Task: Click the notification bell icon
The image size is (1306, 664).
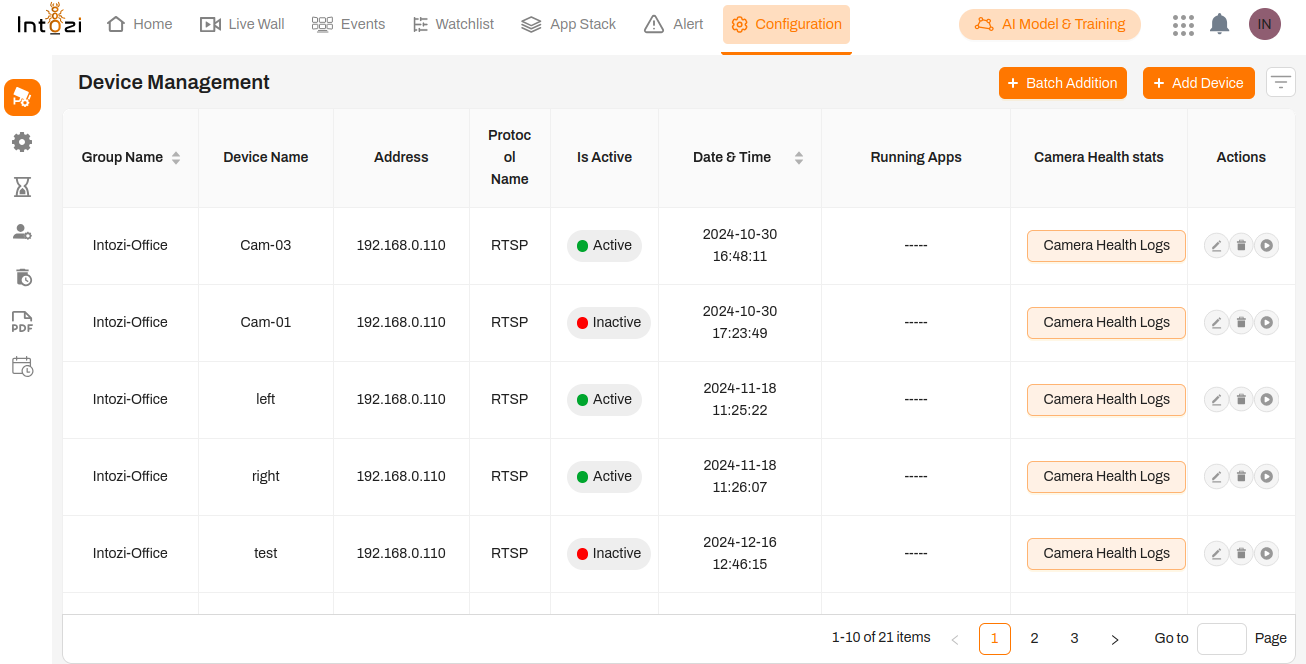Action: point(1219,24)
